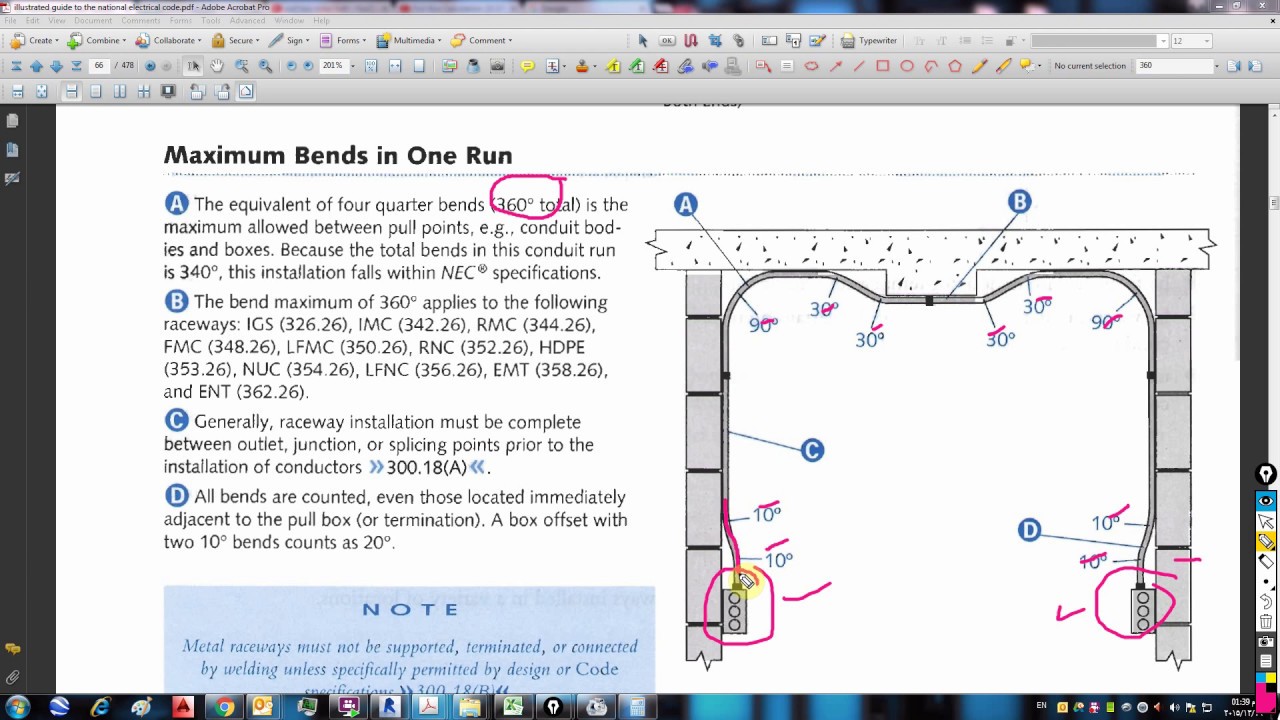Select the Pencil Eraser tool

pyautogui.click(x=1003, y=66)
